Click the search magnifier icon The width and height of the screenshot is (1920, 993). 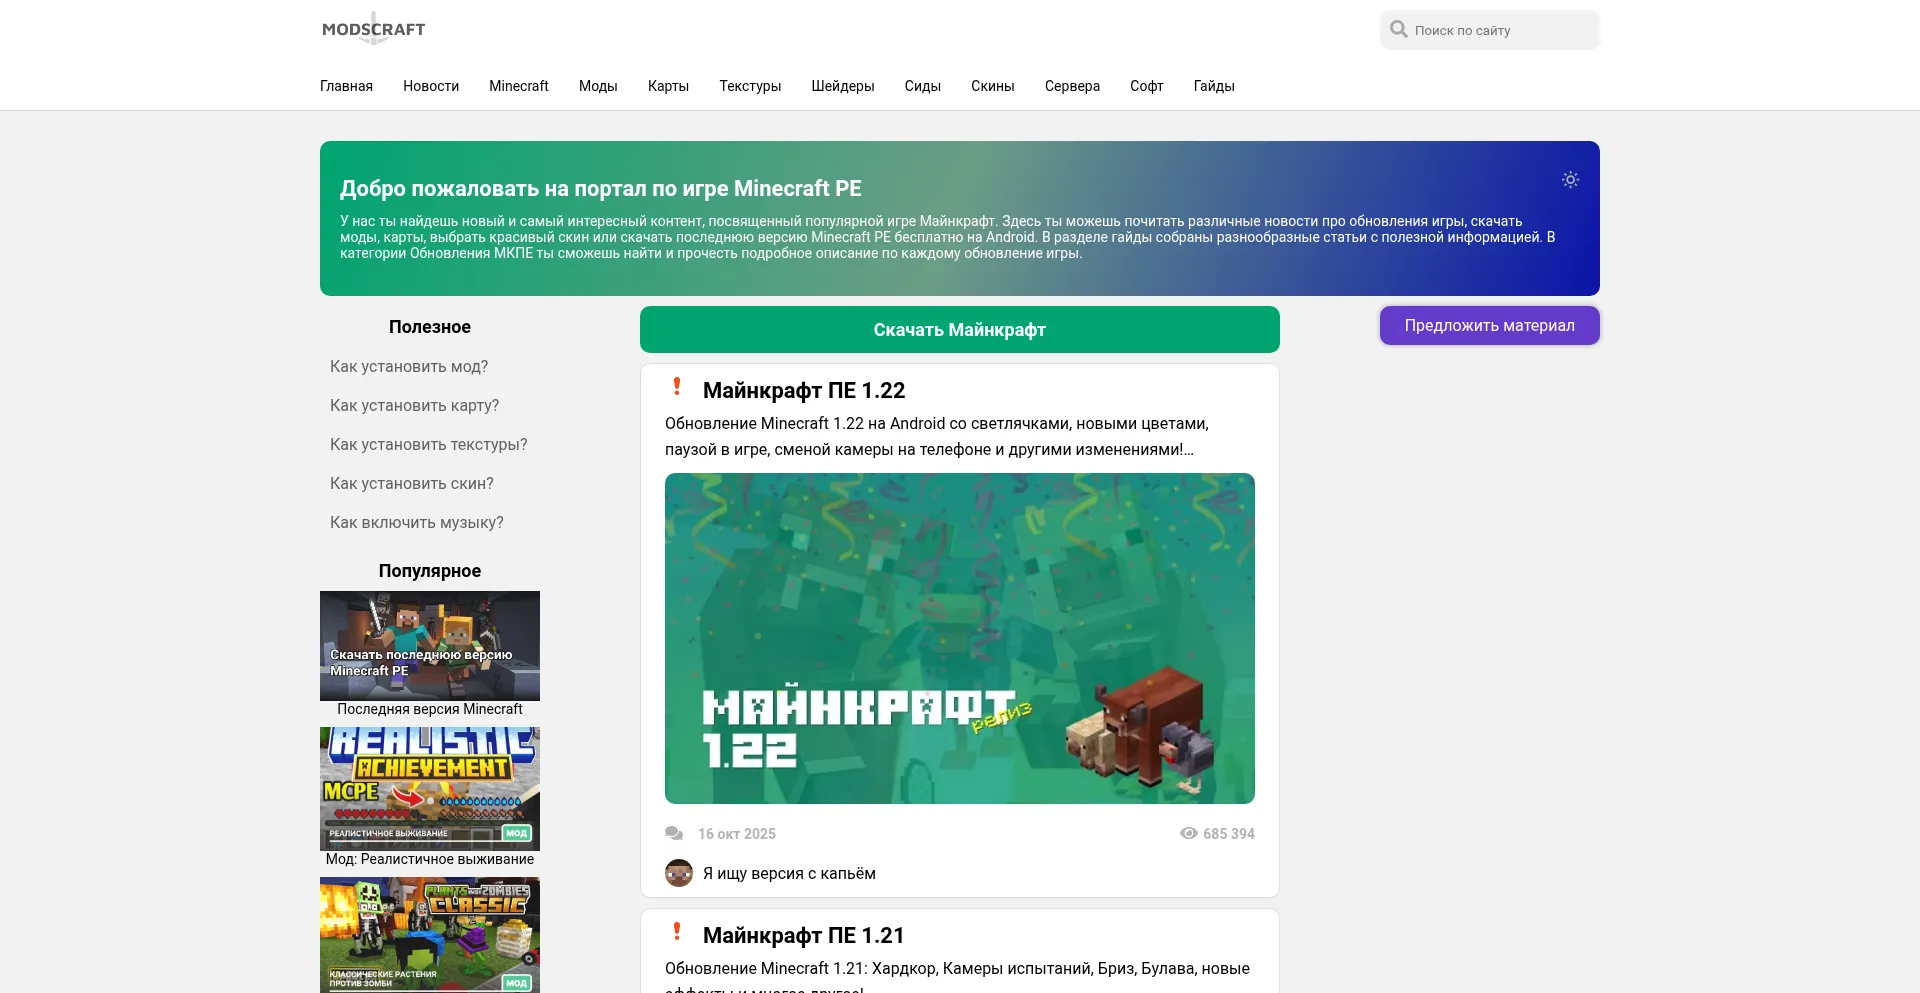point(1399,30)
